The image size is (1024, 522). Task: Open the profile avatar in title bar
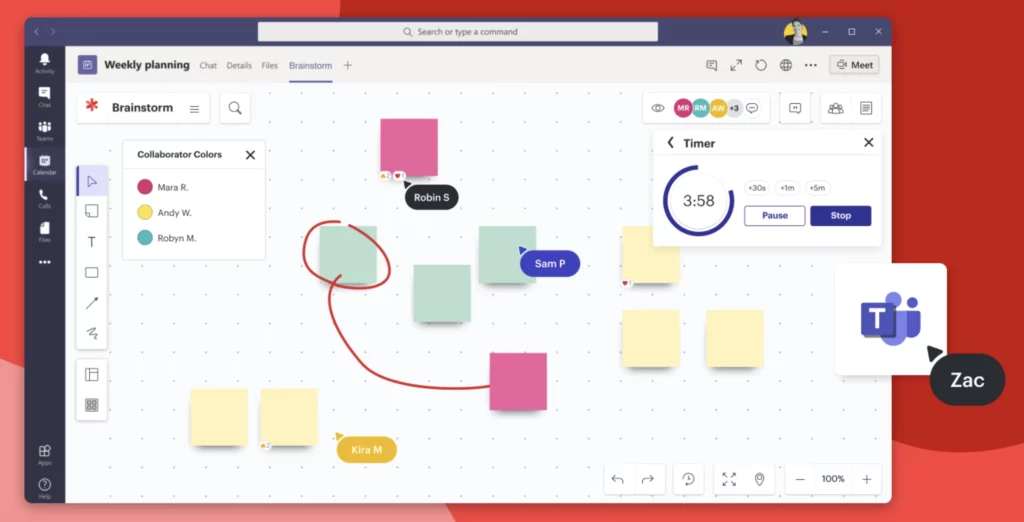pos(795,32)
